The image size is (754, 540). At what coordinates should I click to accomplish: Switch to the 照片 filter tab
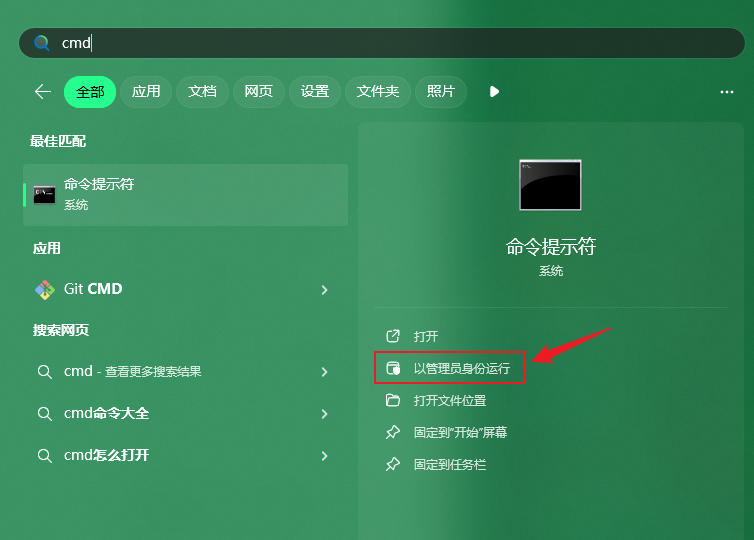440,92
